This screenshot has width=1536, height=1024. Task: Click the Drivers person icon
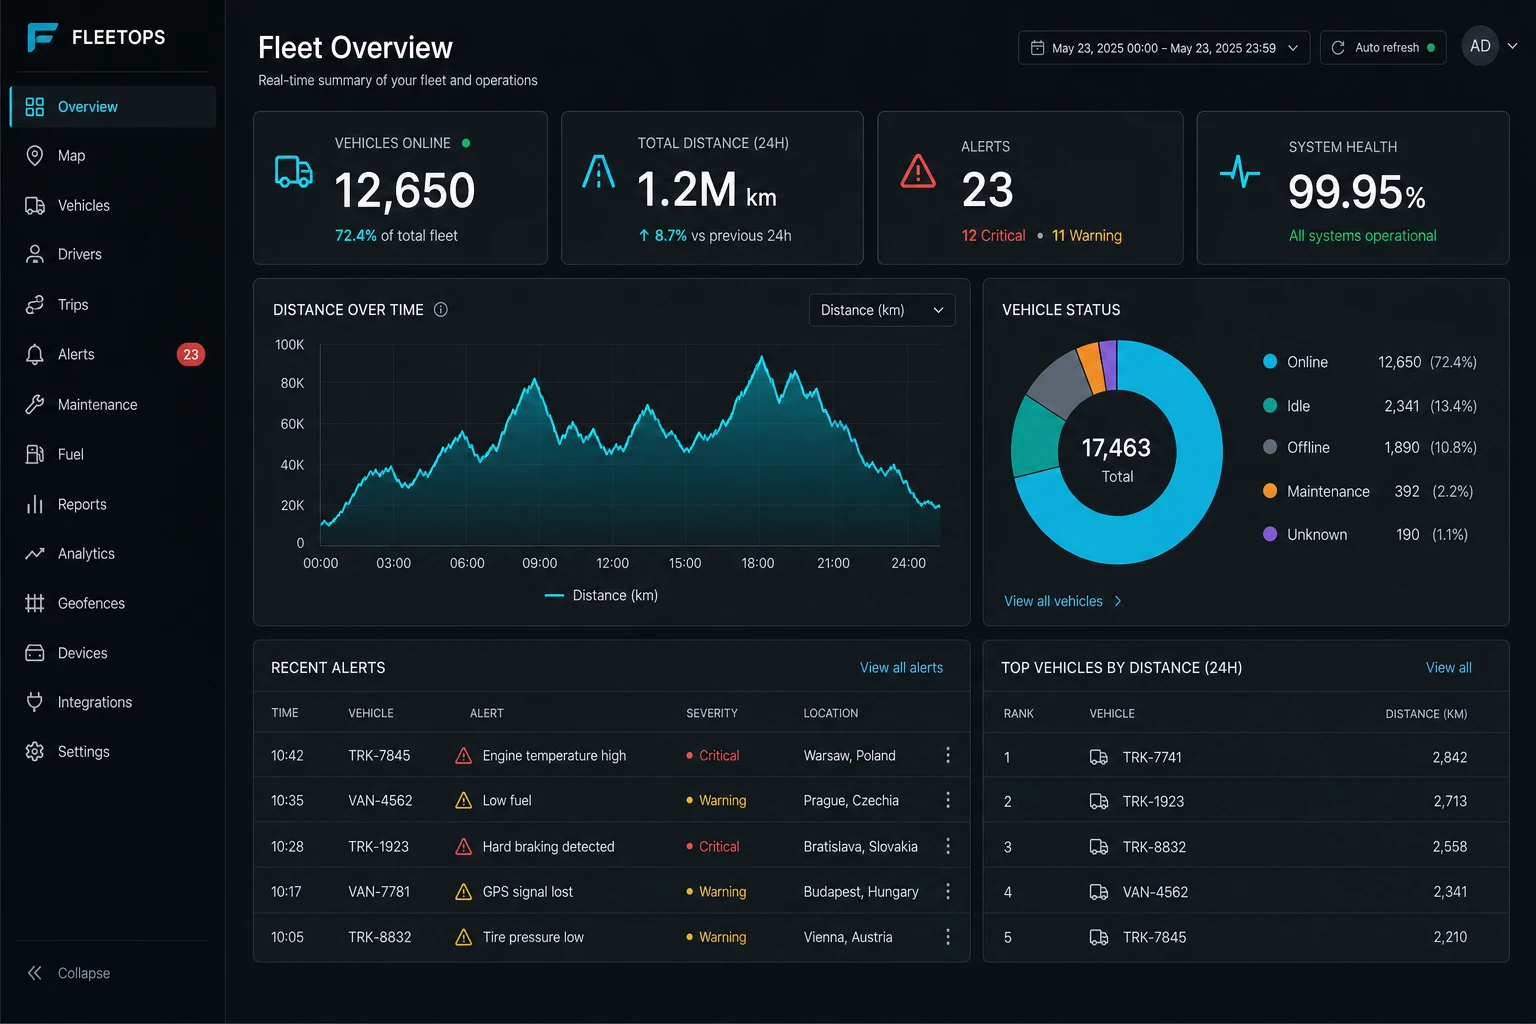[x=35, y=254]
